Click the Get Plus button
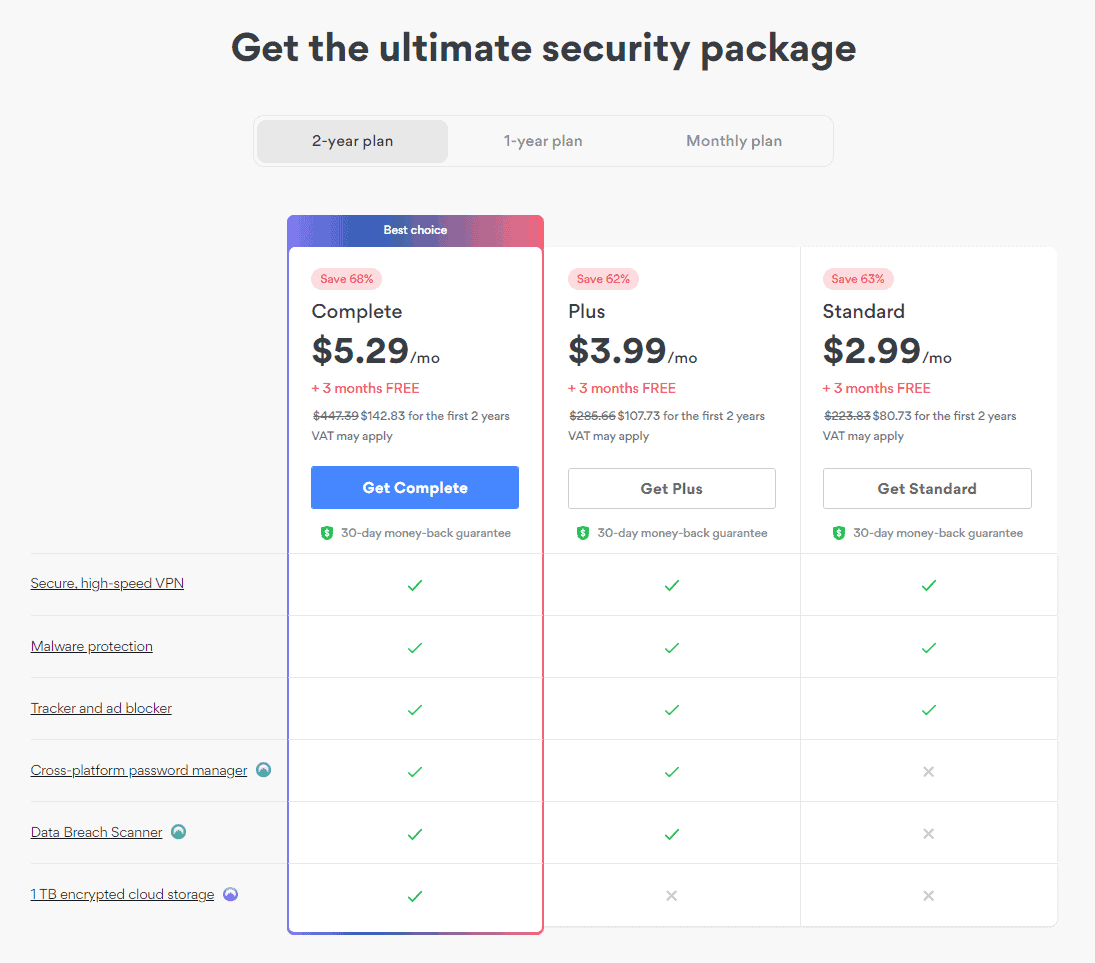Viewport: 1095px width, 963px height. coord(672,489)
